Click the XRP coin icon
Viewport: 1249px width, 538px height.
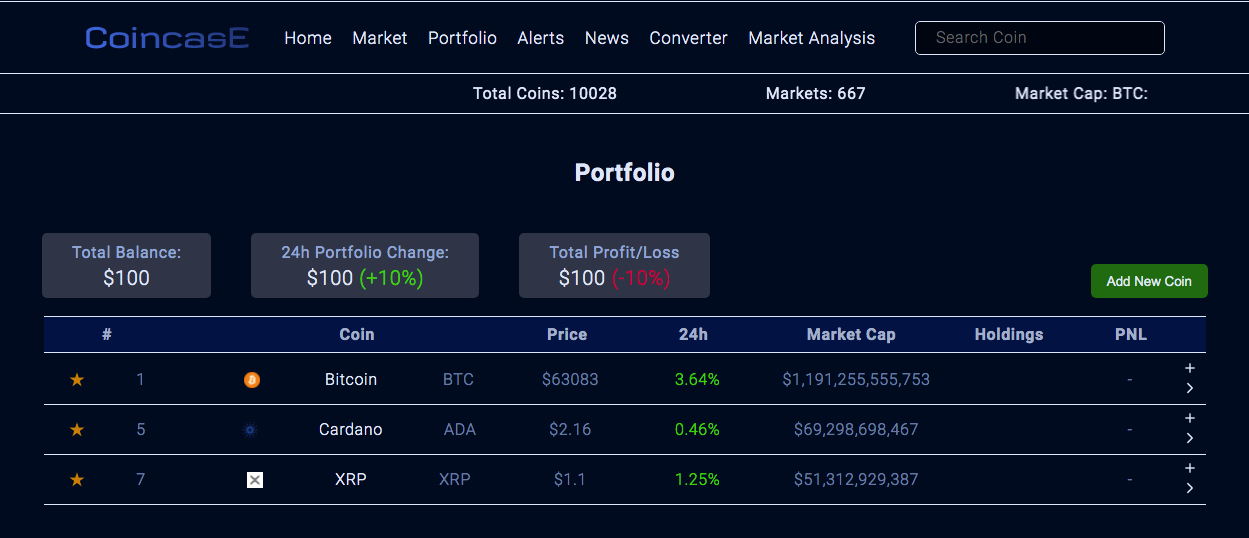255,480
